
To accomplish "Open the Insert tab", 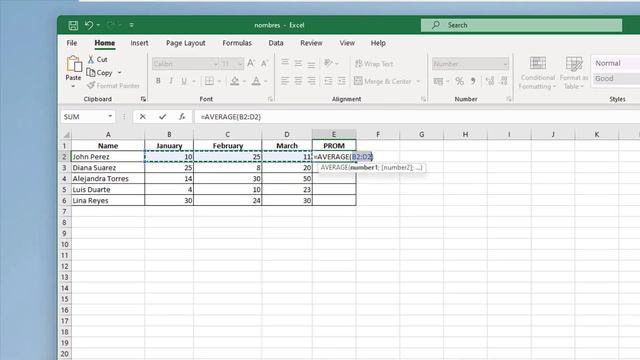I will point(139,43).
